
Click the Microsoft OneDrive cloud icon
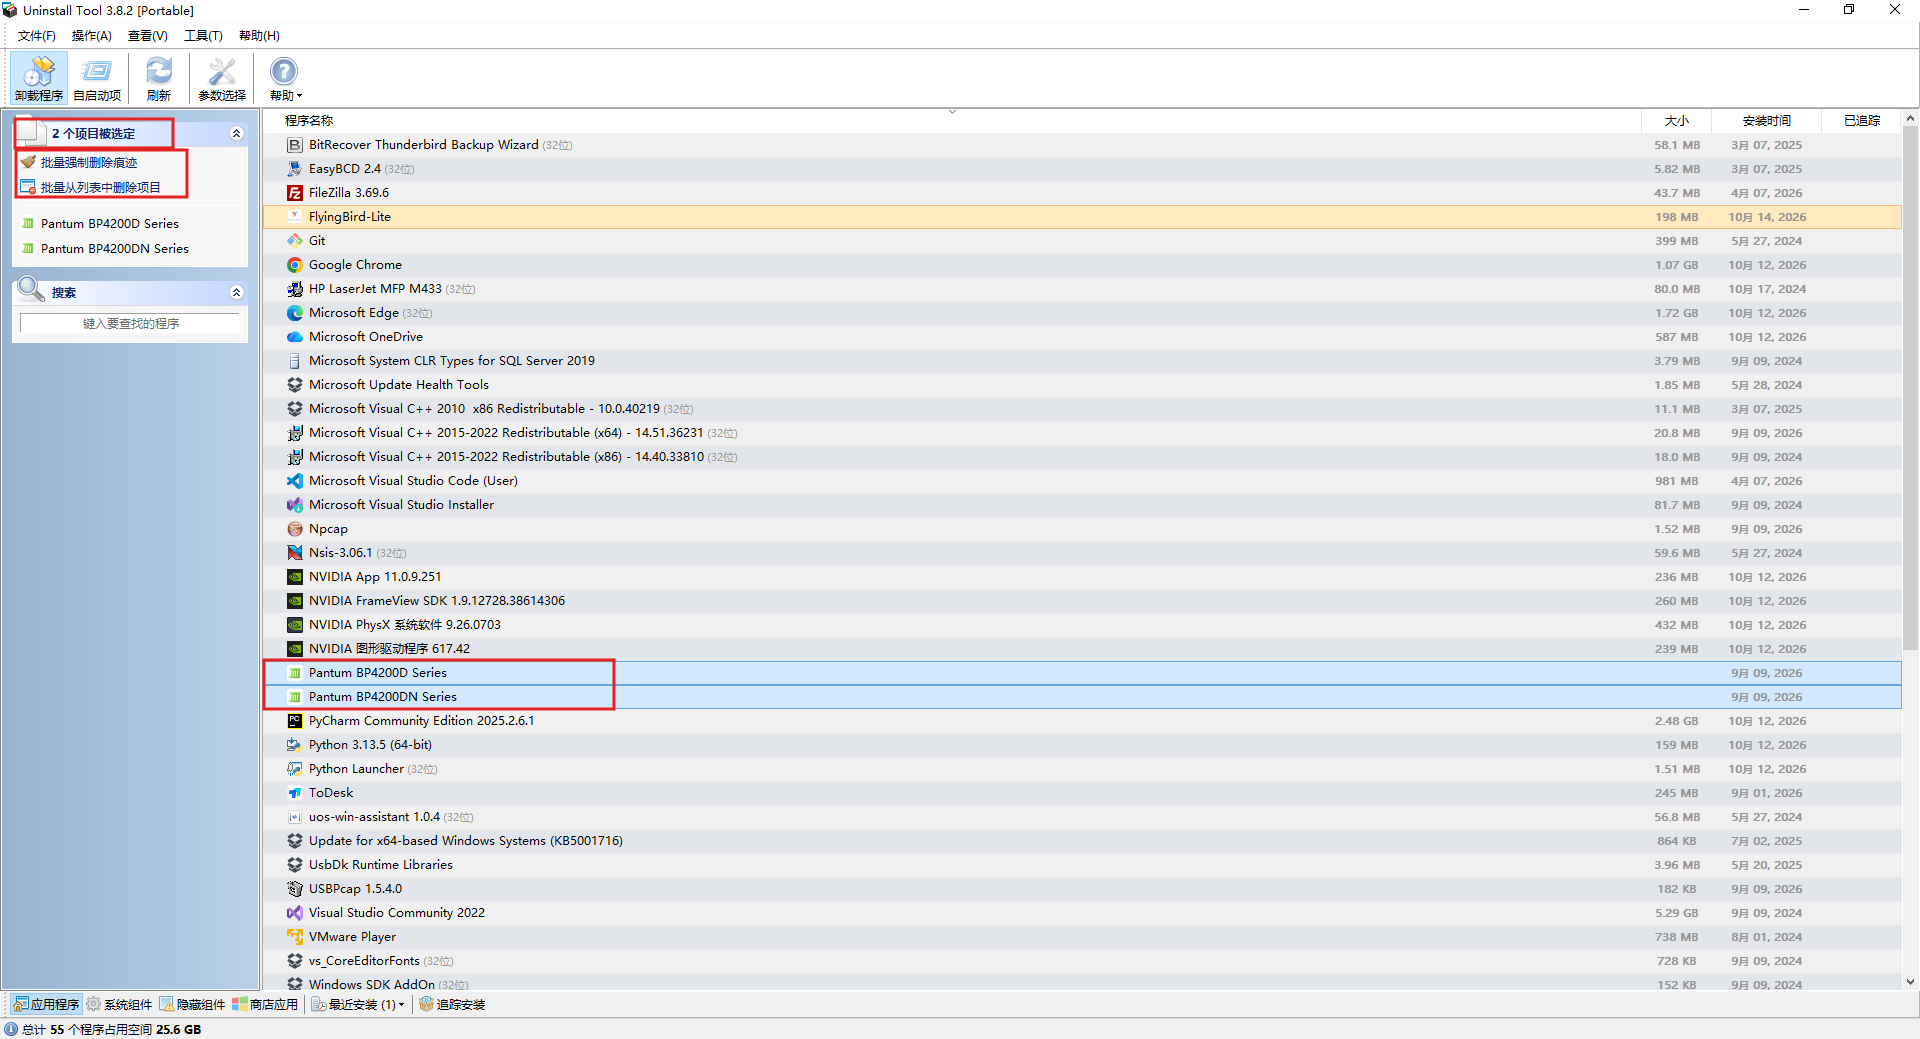(x=295, y=337)
